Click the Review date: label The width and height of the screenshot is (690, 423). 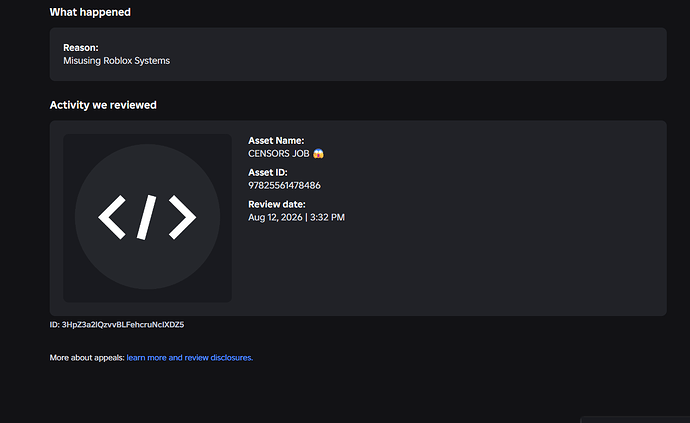tap(277, 204)
